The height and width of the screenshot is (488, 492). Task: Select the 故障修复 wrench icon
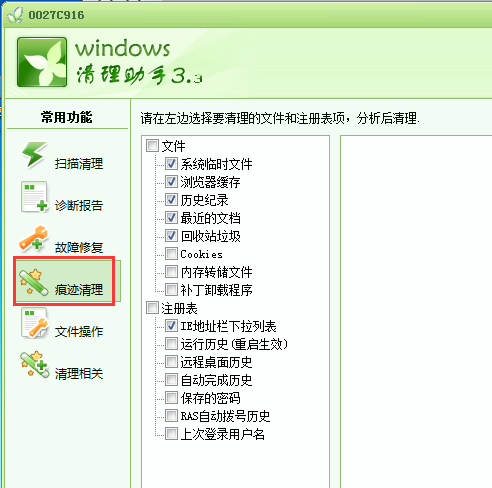[x=34, y=239]
